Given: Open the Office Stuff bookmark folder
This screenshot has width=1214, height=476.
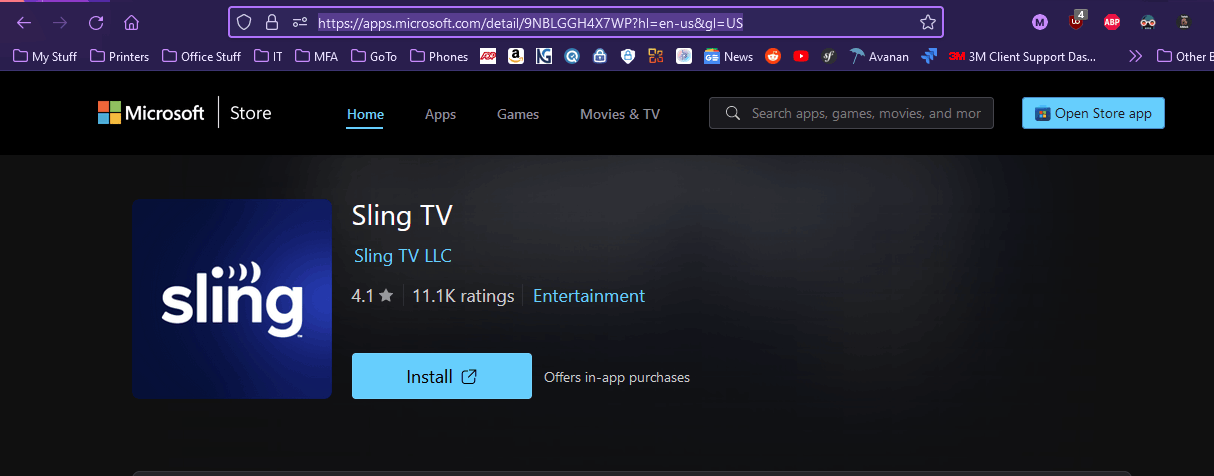Looking at the screenshot, I should 201,56.
